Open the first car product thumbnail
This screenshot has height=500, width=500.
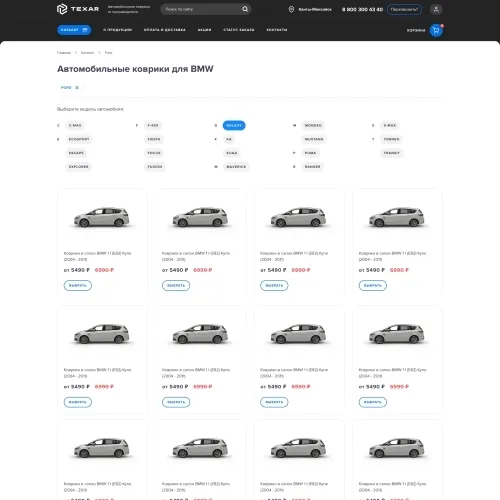(102, 217)
